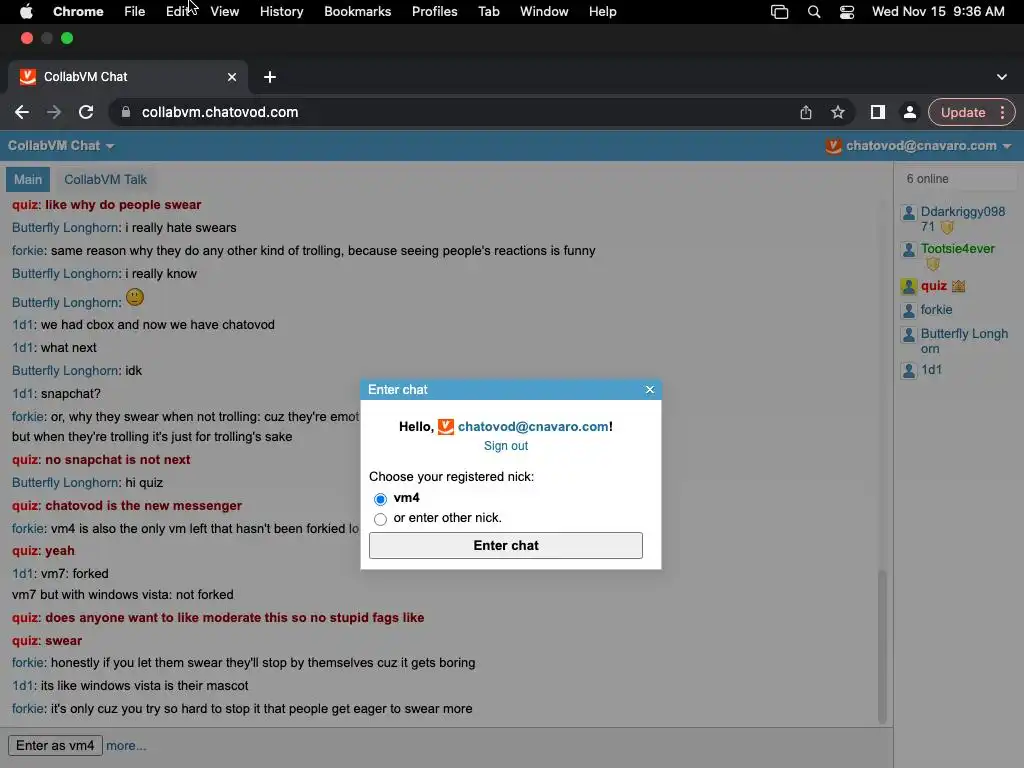
Task: Click the site lock icon
Action: pyautogui.click(x=125, y=112)
